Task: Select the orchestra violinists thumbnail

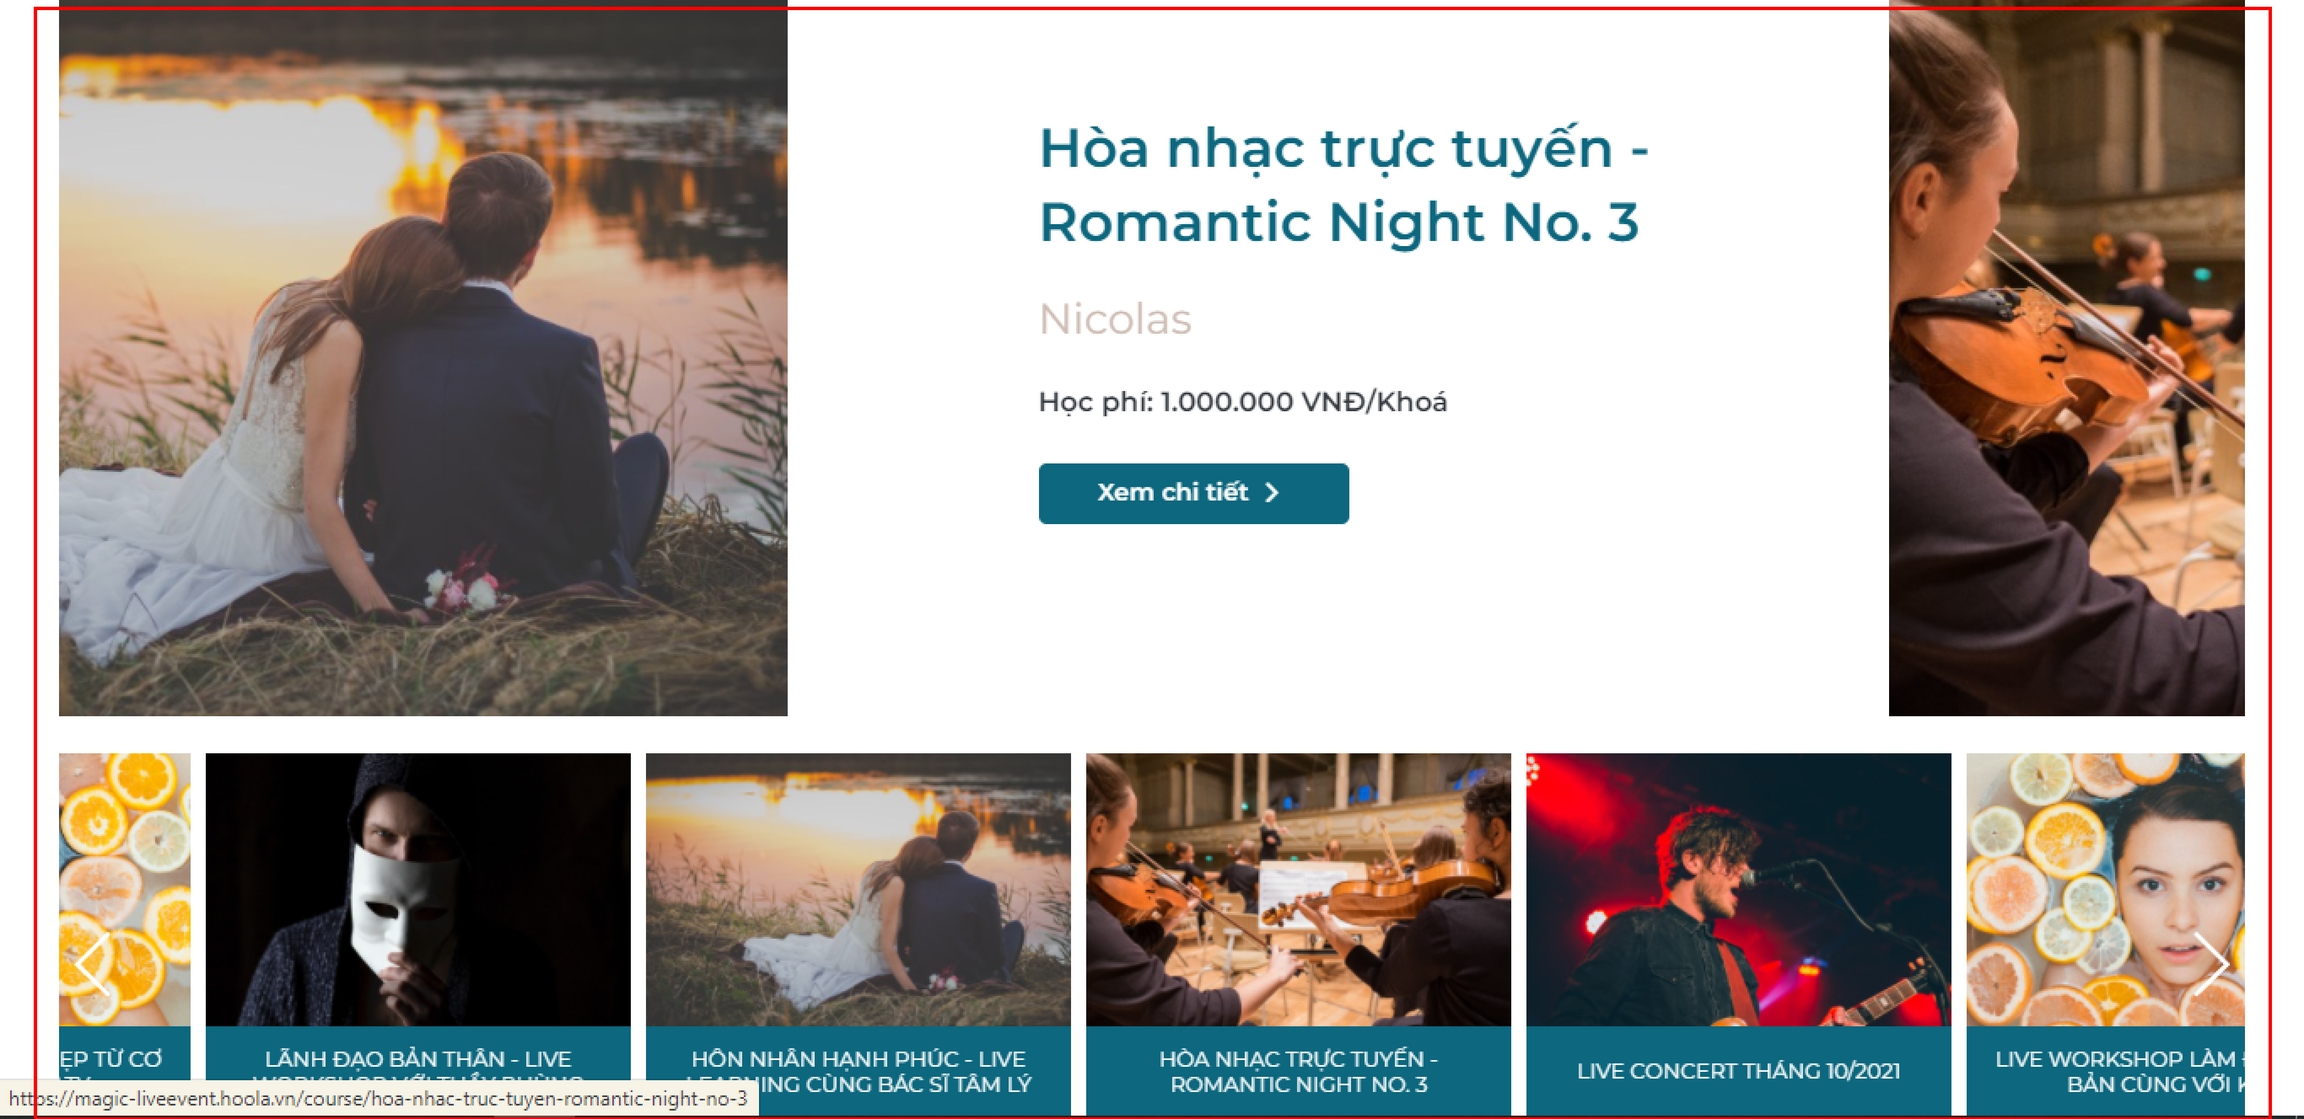Action: point(1298,889)
